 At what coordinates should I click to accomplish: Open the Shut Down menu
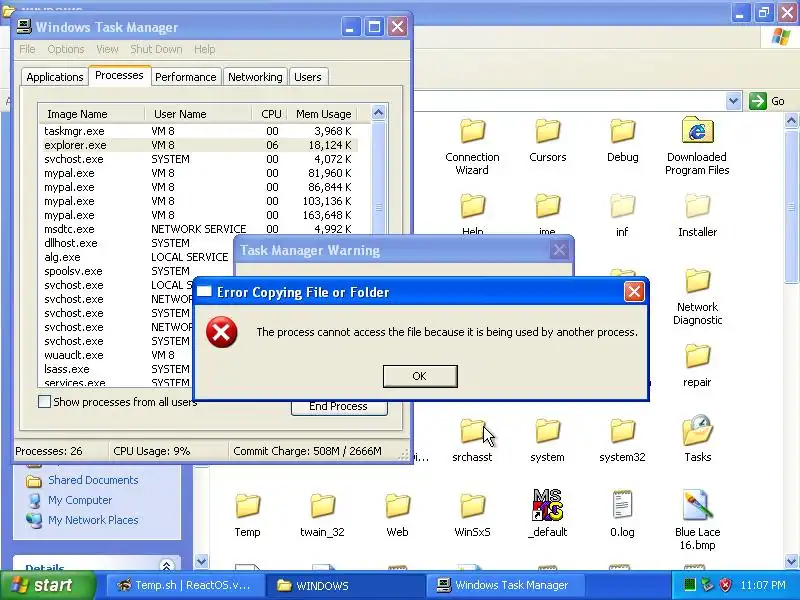pyautogui.click(x=156, y=49)
